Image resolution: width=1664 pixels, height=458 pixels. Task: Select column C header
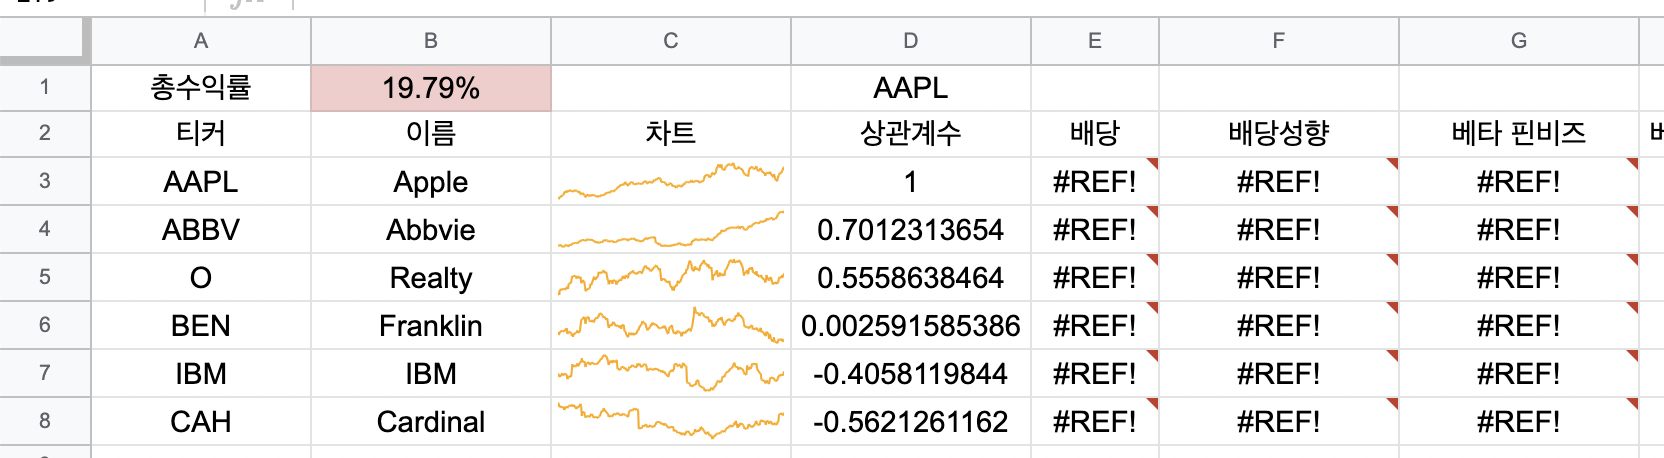pos(671,41)
